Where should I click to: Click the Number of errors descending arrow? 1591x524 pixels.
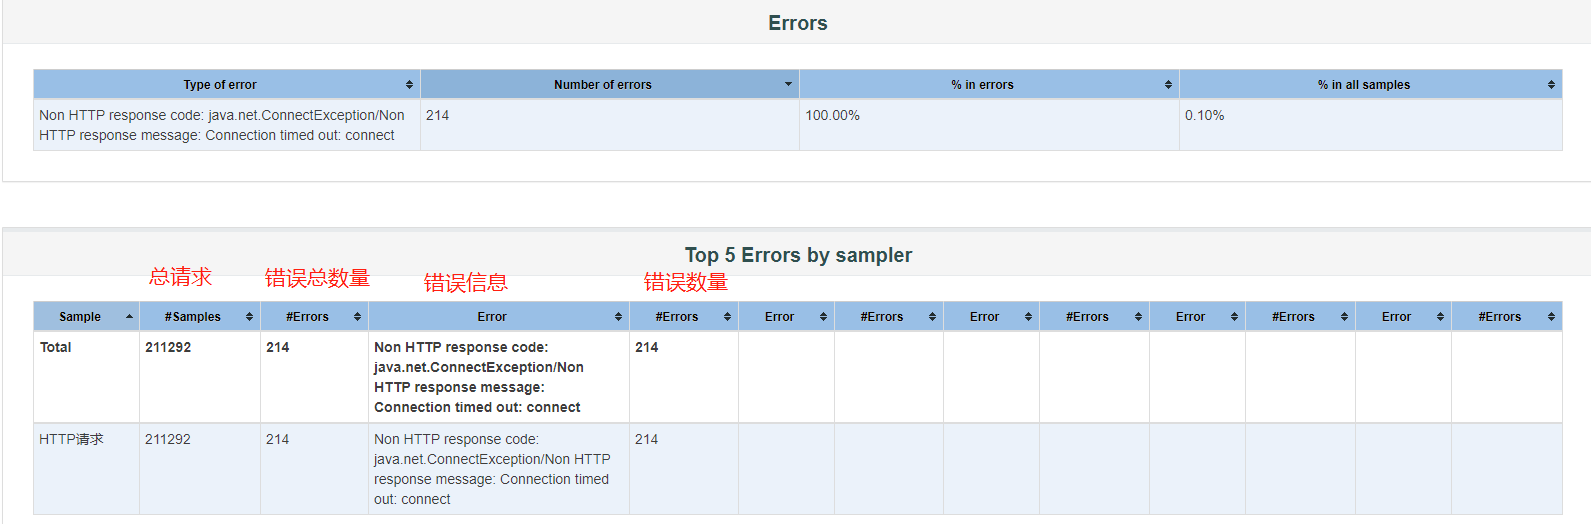pyautogui.click(x=788, y=84)
